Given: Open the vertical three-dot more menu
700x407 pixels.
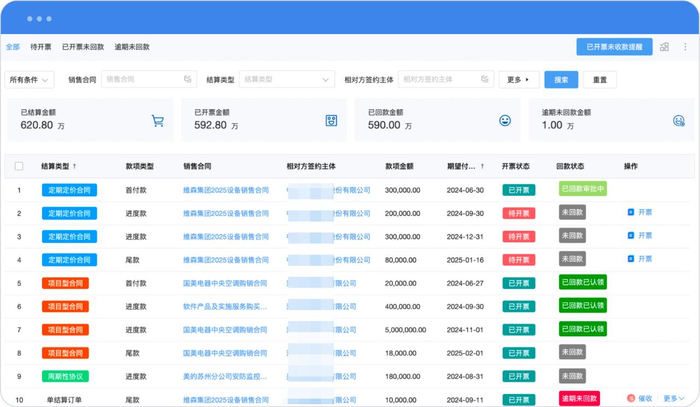Looking at the screenshot, I should (685, 47).
